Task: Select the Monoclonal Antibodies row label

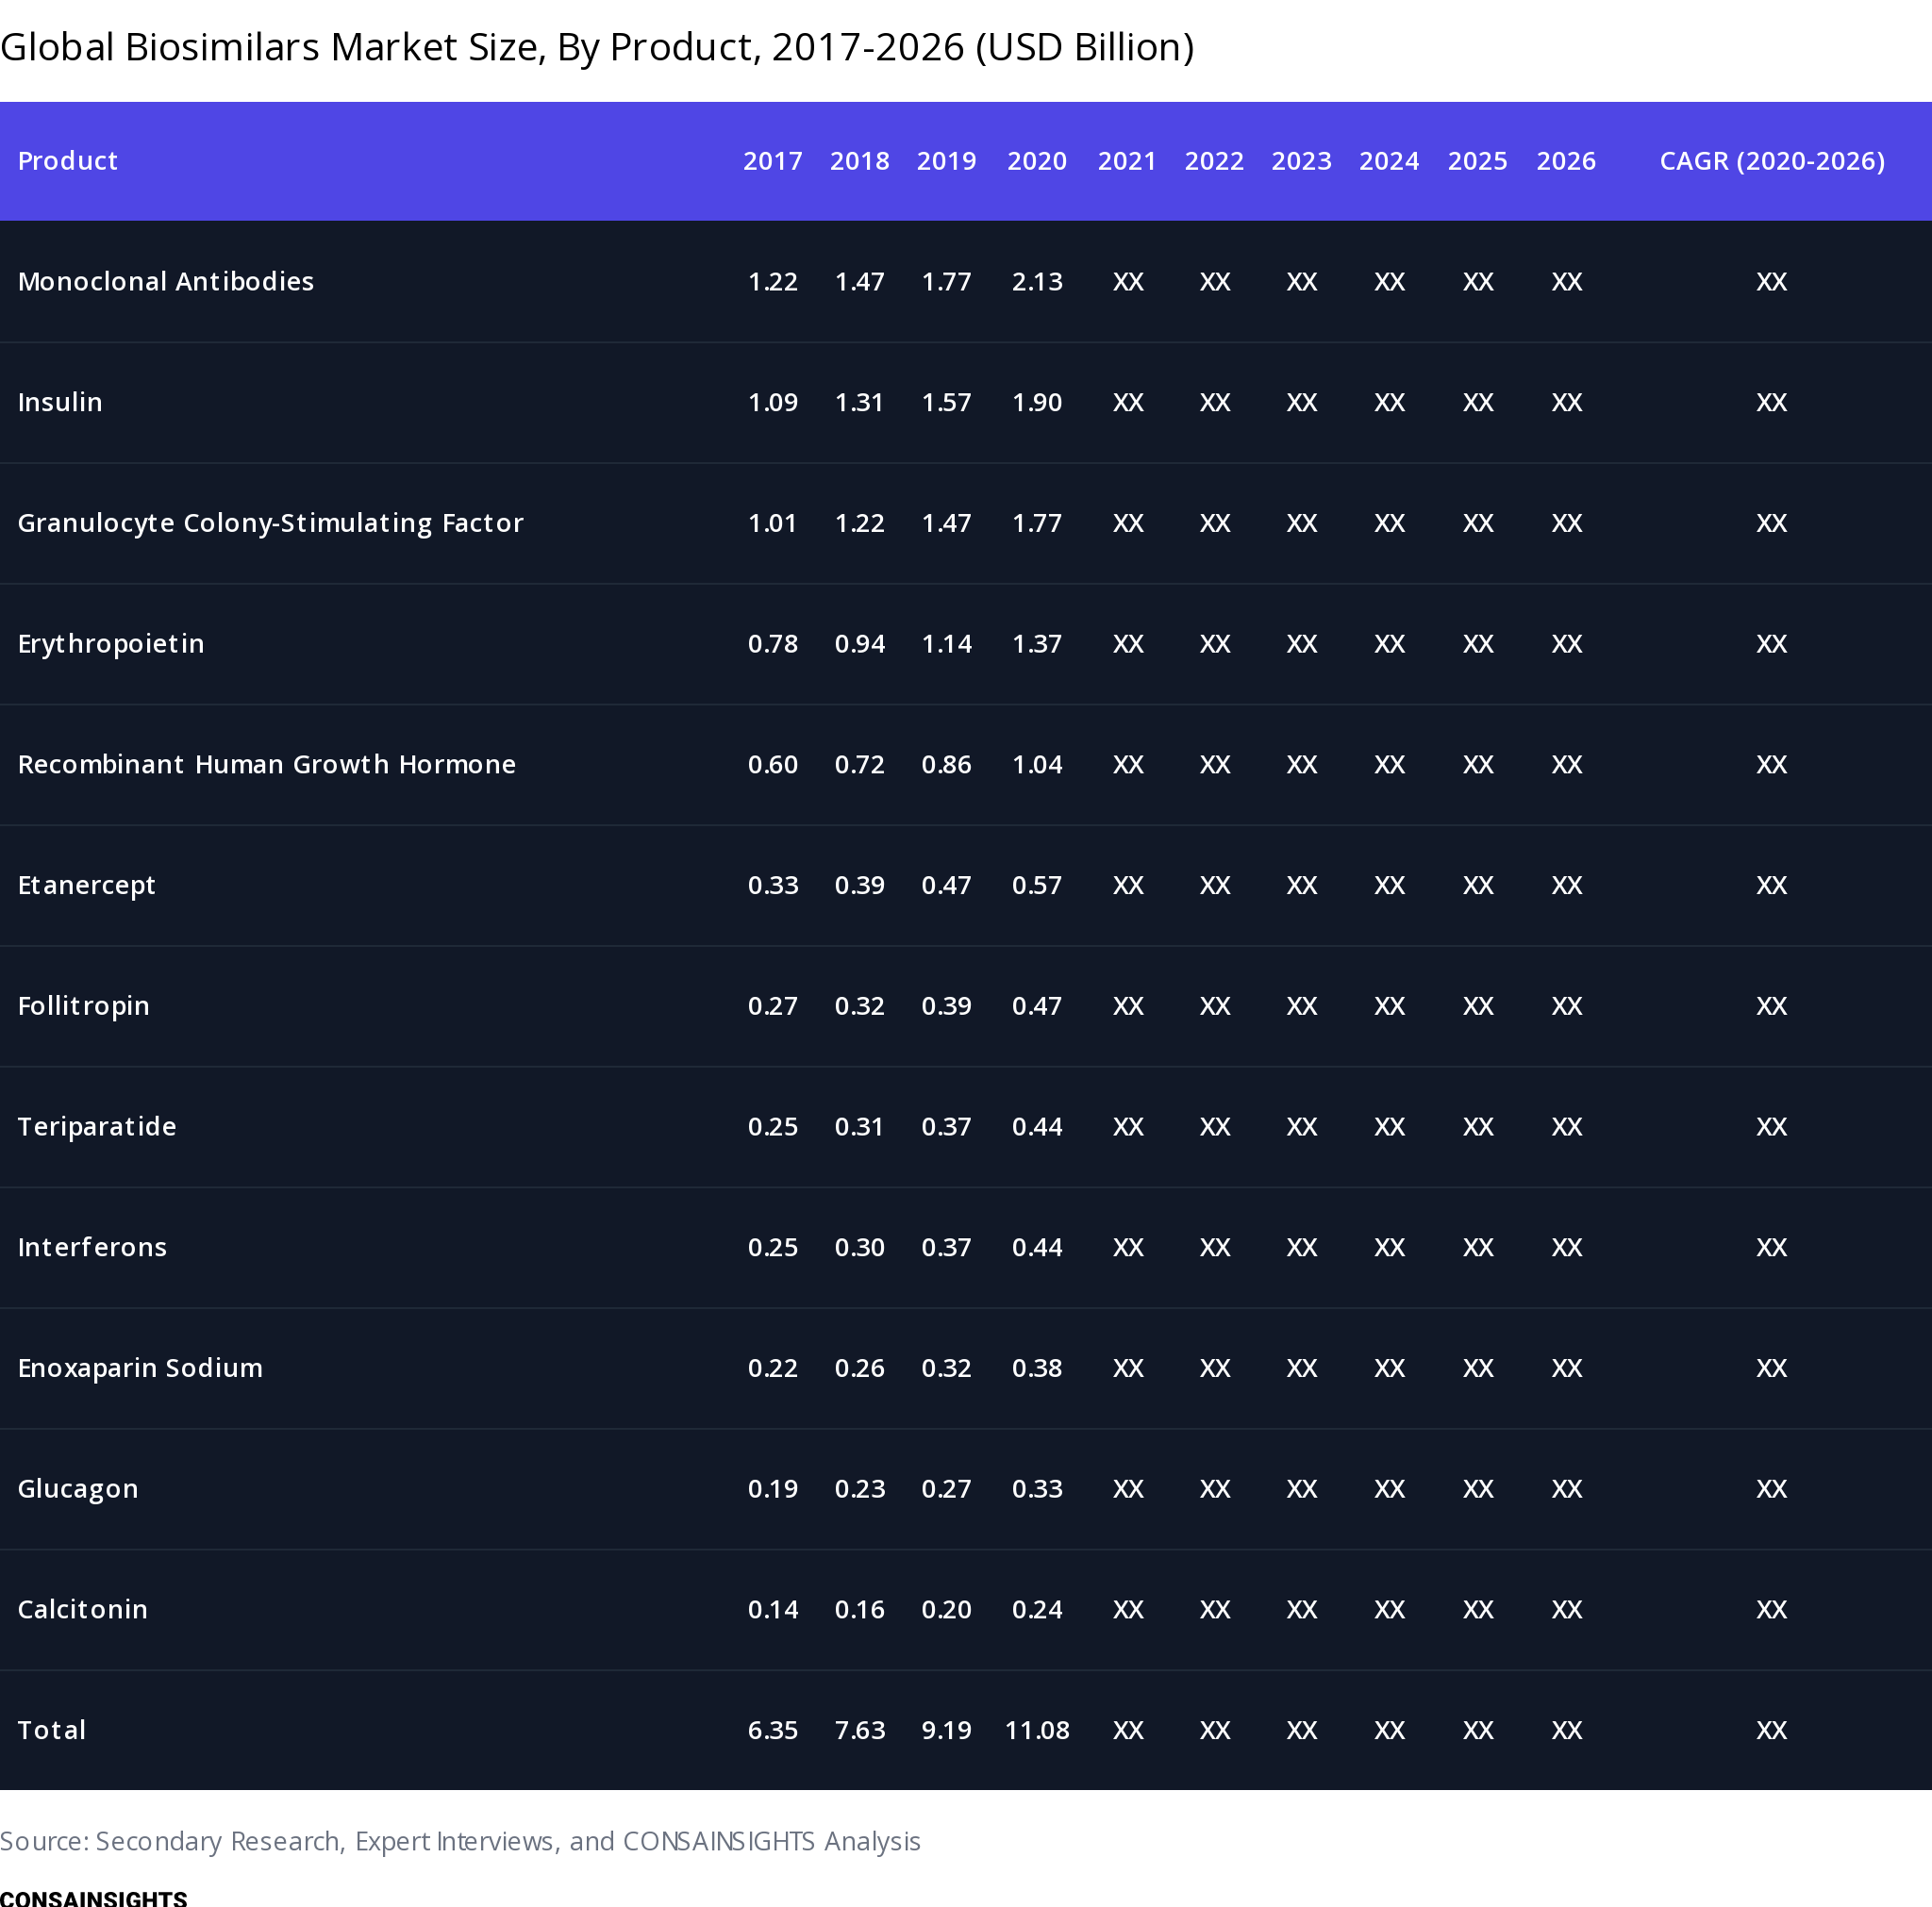Action: coord(166,282)
